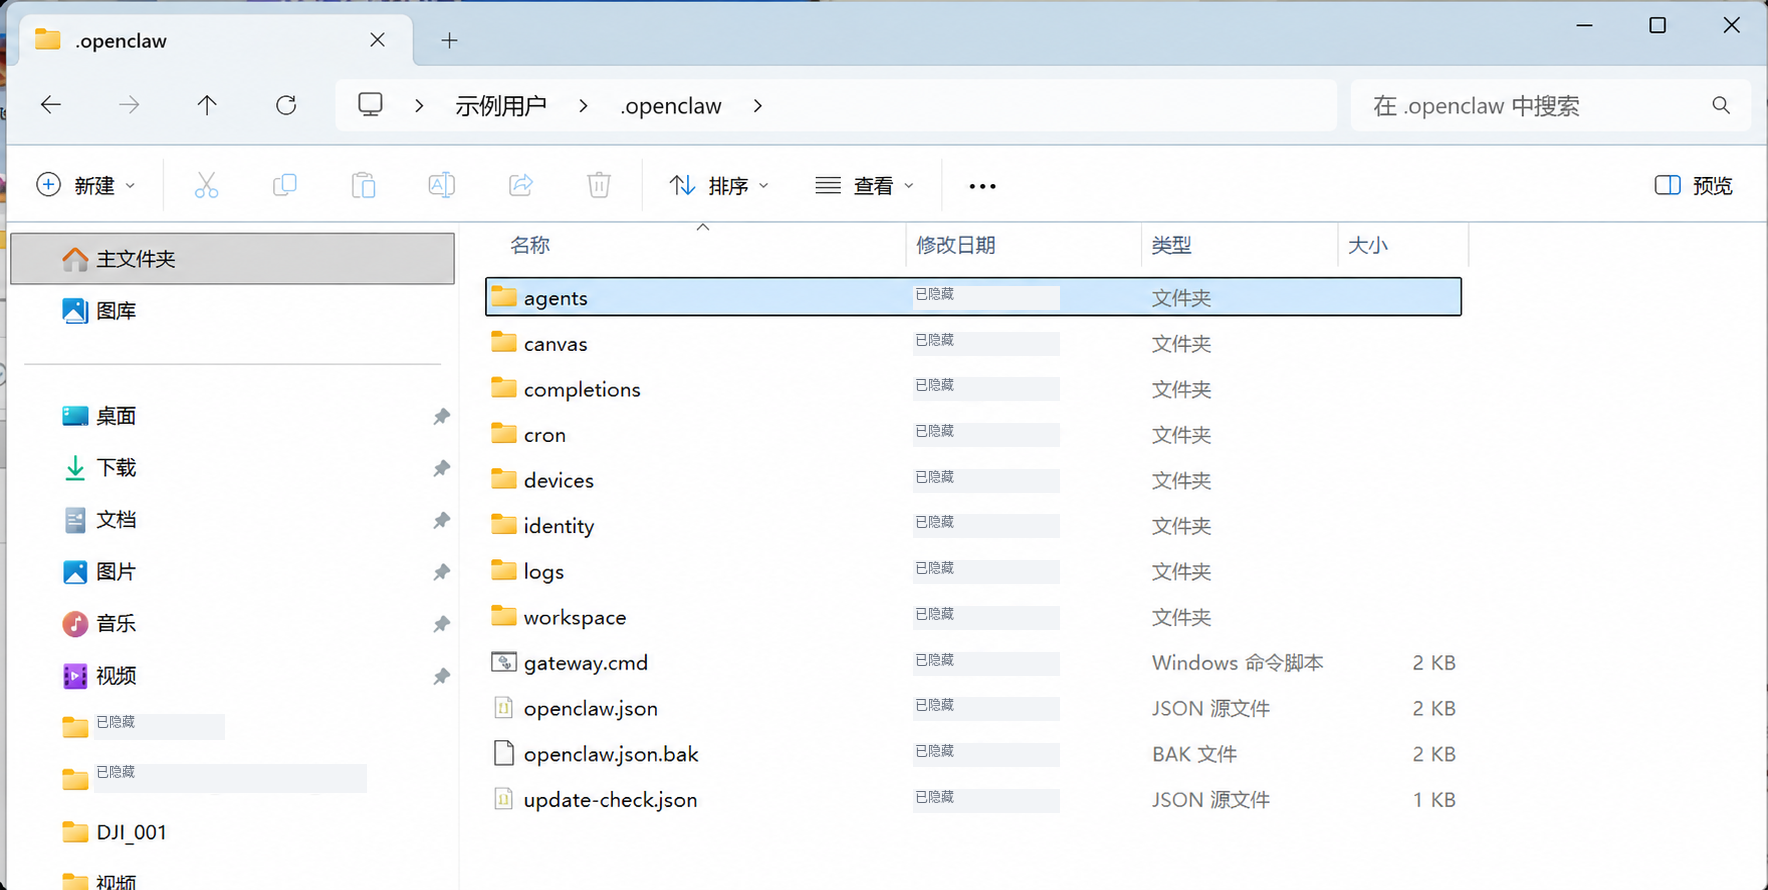Click the Rename icon in toolbar
The image size is (1768, 890).
[441, 185]
